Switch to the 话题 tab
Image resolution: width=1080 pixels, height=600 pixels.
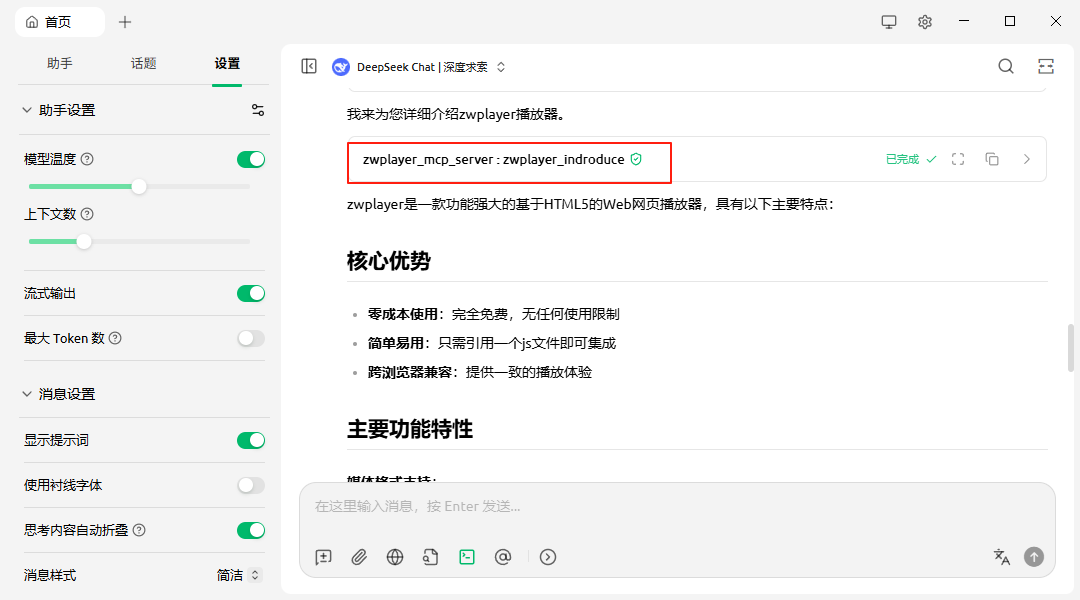pyautogui.click(x=143, y=63)
